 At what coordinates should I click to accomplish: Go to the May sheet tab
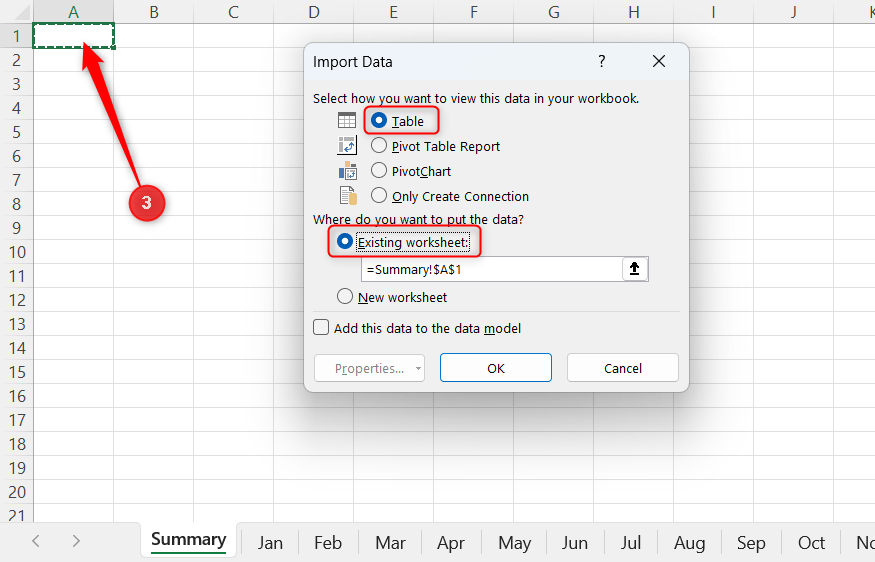coord(515,542)
